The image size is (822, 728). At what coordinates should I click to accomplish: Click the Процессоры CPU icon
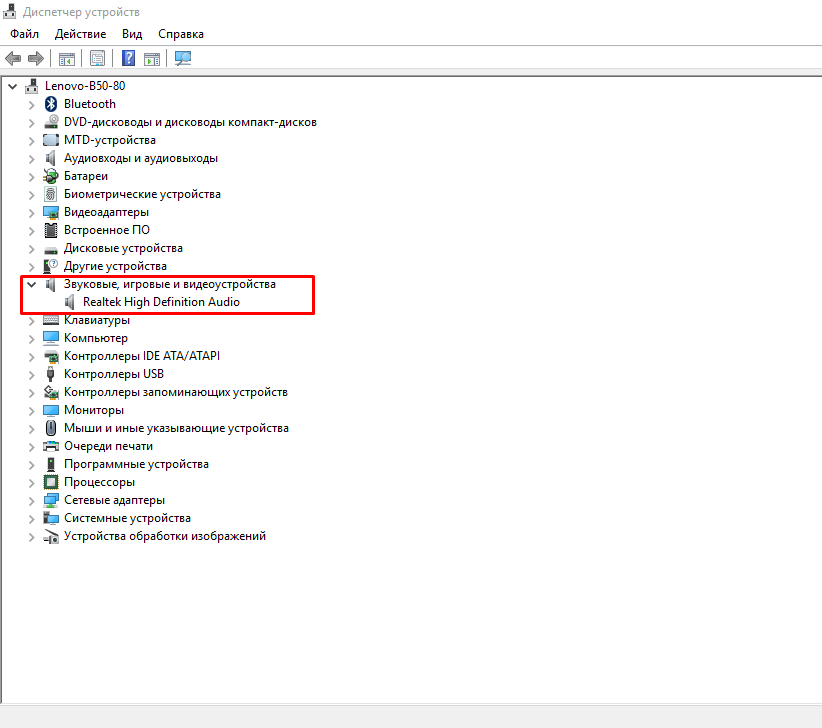(51, 482)
